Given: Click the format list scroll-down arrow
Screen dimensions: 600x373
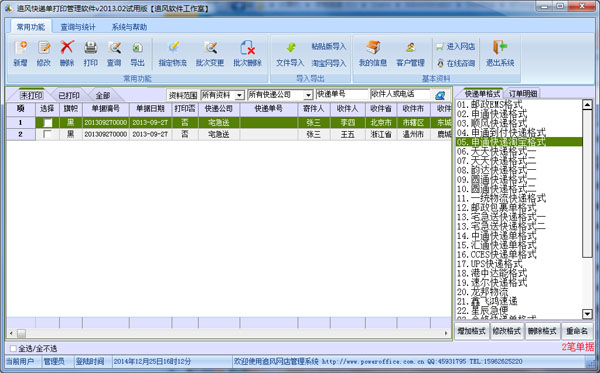Looking at the screenshot, I should [587, 314].
